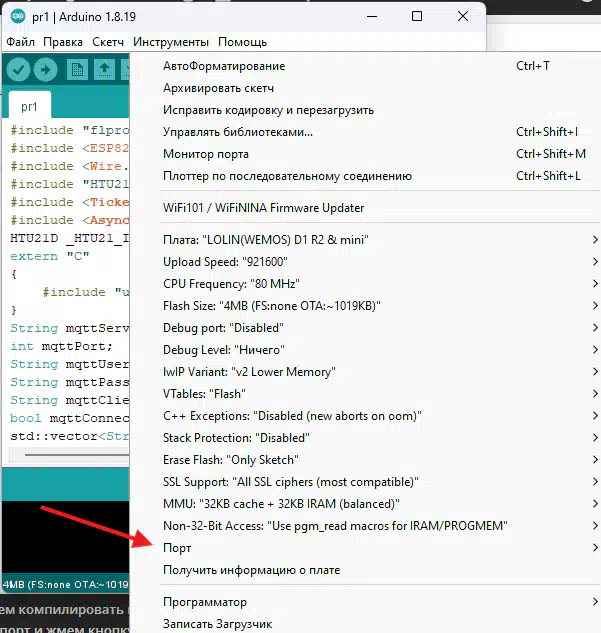This screenshot has height=633, width=601.
Task: Click the 'extern "C"' code line
Action: coord(50,256)
